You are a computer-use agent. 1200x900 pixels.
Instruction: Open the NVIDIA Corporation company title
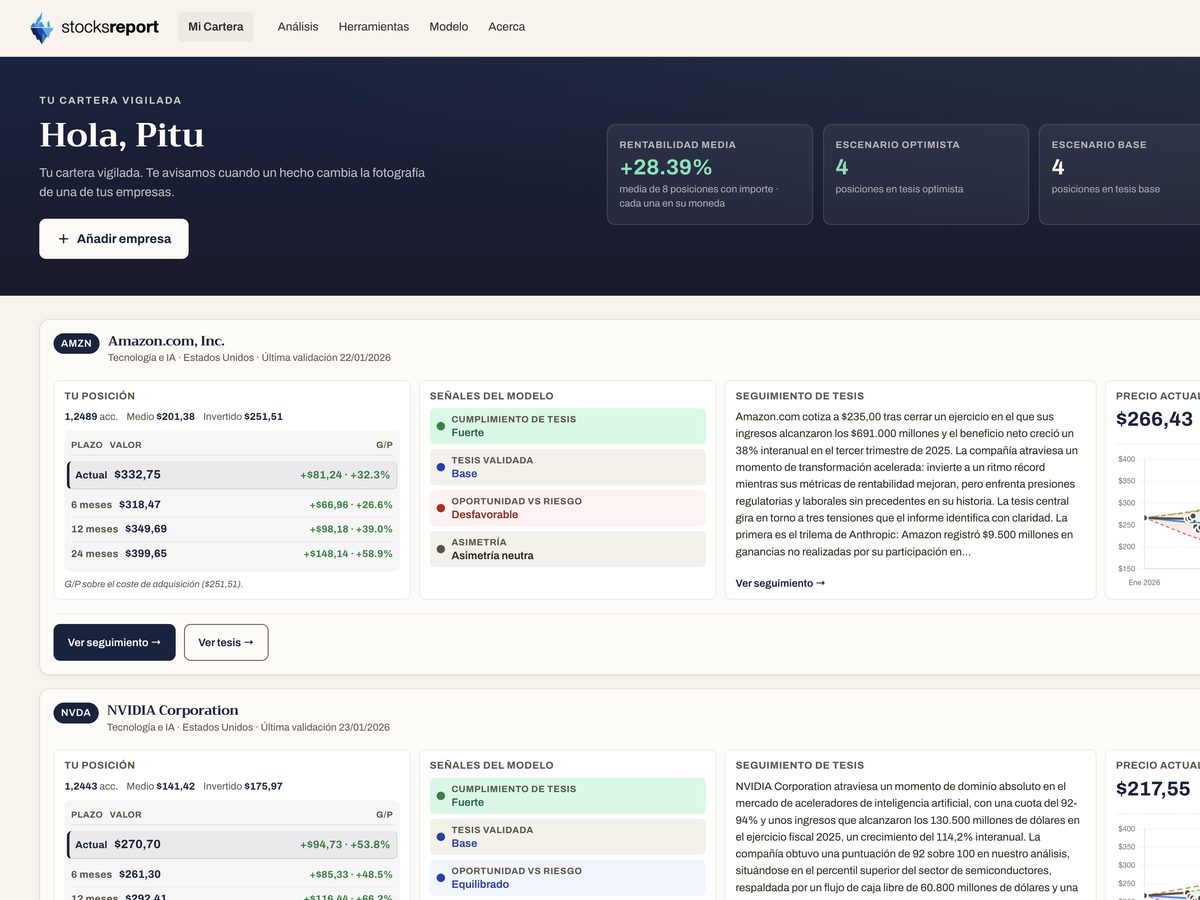click(173, 711)
